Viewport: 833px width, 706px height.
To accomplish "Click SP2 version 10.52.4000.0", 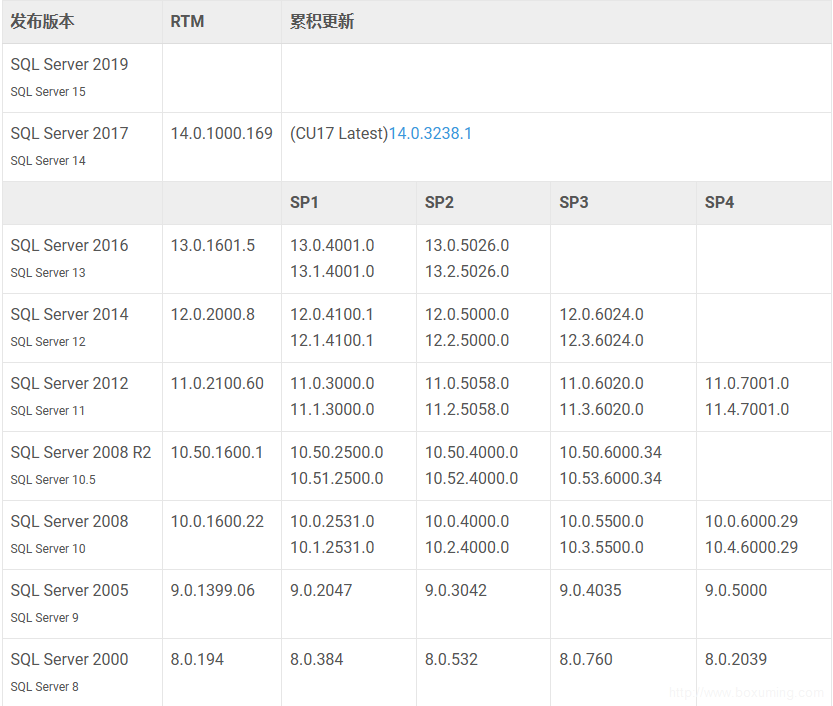I will click(x=472, y=479).
